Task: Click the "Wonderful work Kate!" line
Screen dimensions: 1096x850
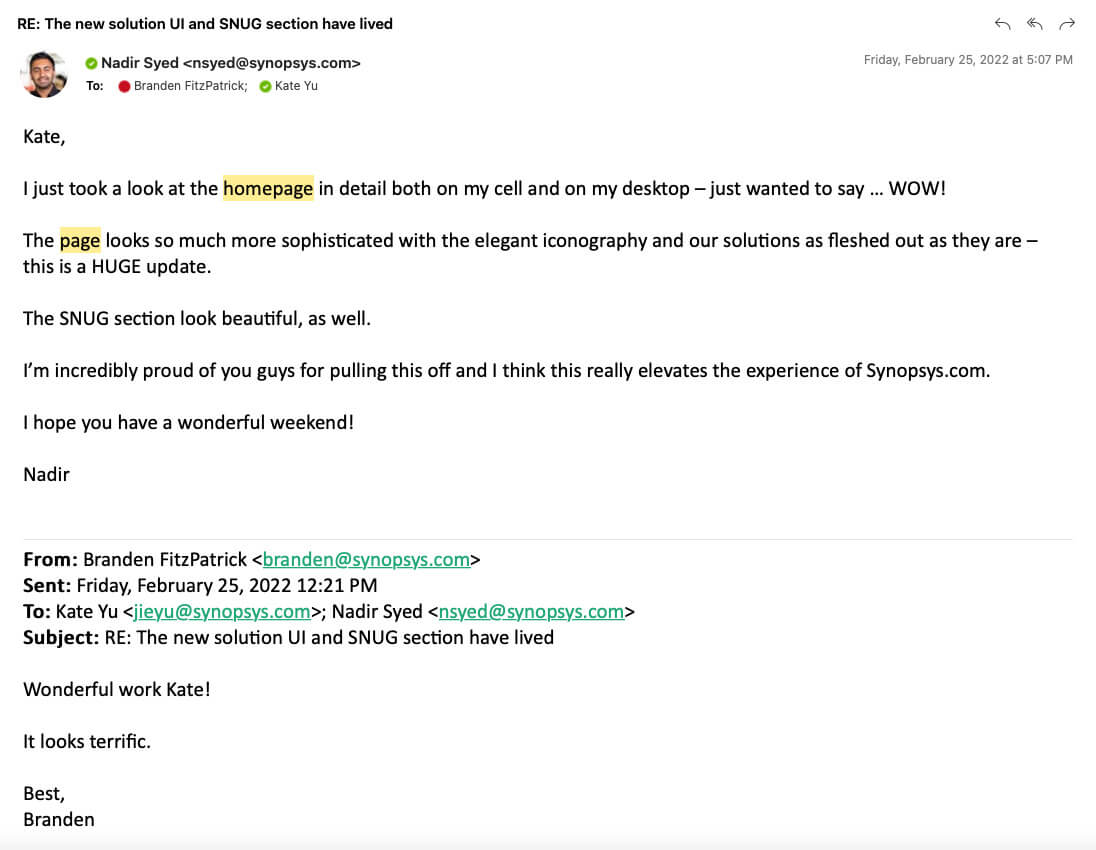Action: [x=117, y=689]
